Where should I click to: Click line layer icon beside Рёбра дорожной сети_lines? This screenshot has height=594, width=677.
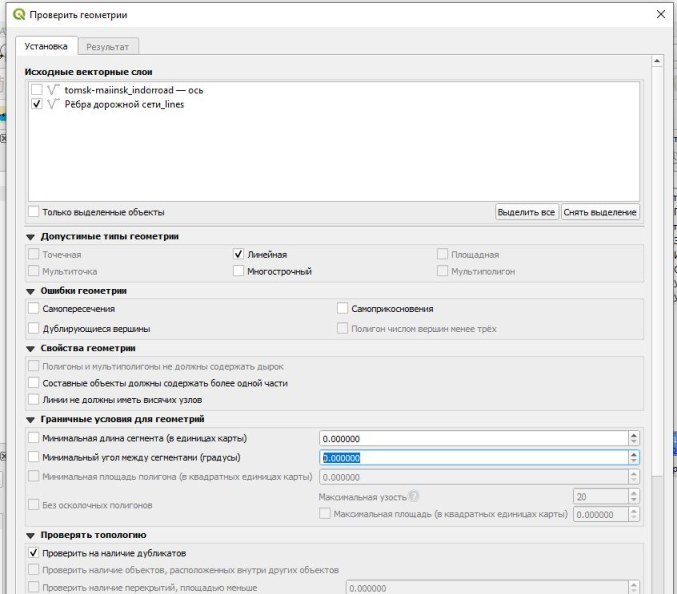click(53, 104)
